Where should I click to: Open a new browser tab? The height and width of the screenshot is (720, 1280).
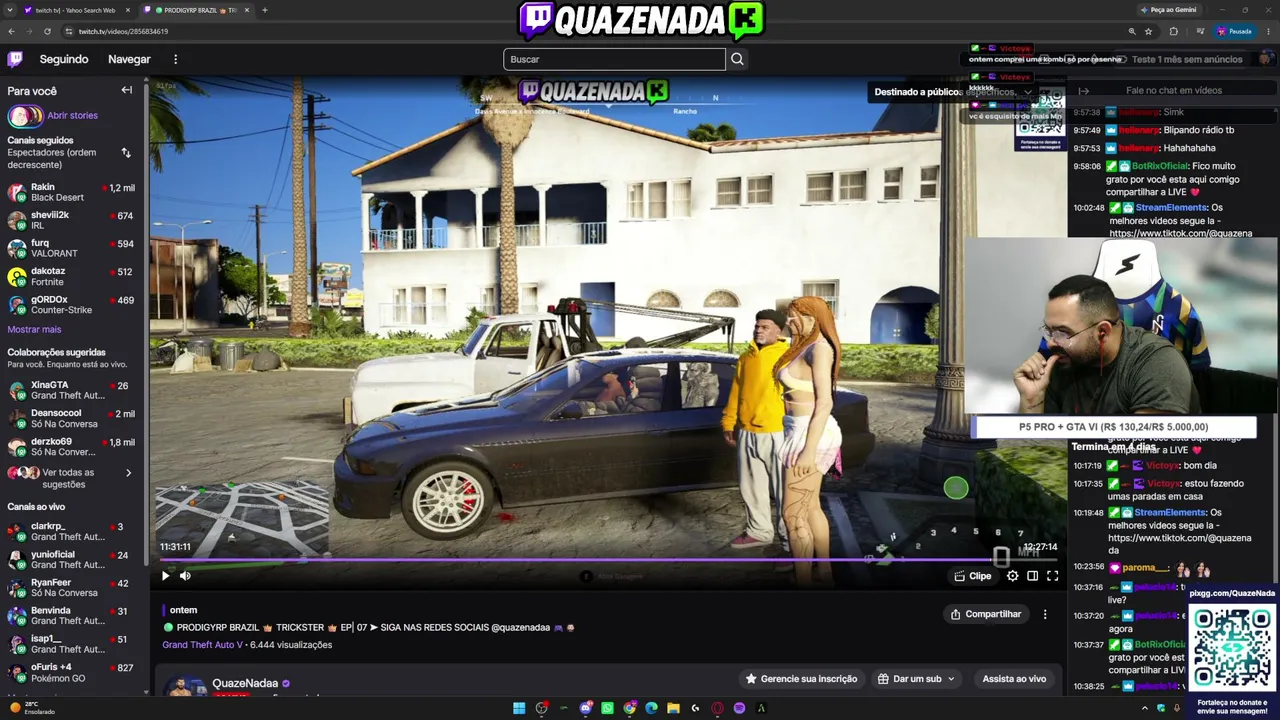[265, 10]
